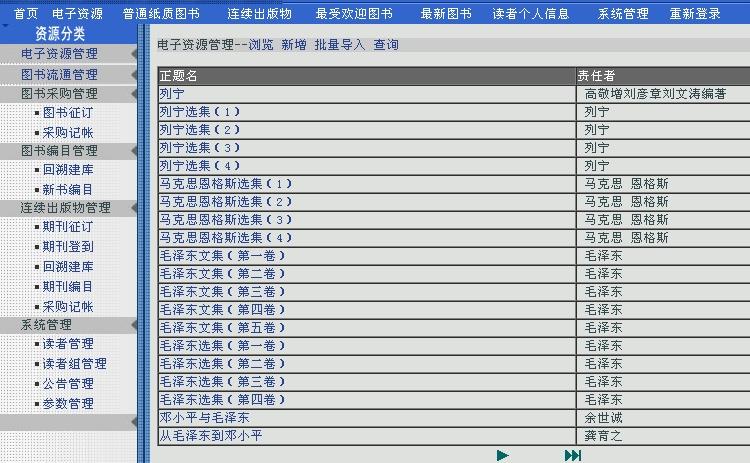The height and width of the screenshot is (463, 750).
Task: Open 最新图书 menu
Action: tap(446, 13)
